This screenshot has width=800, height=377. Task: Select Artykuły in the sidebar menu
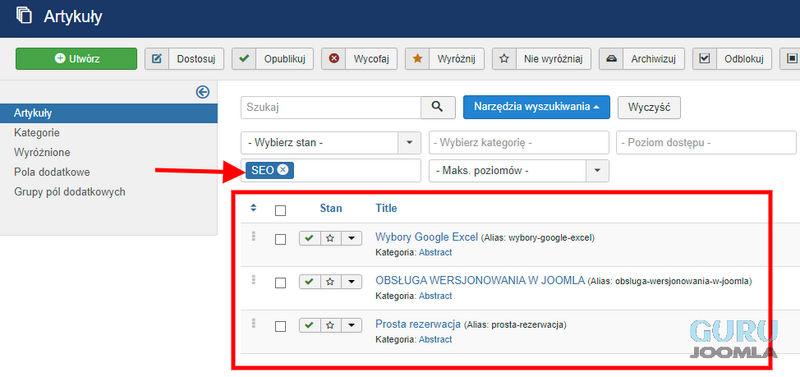coord(109,113)
